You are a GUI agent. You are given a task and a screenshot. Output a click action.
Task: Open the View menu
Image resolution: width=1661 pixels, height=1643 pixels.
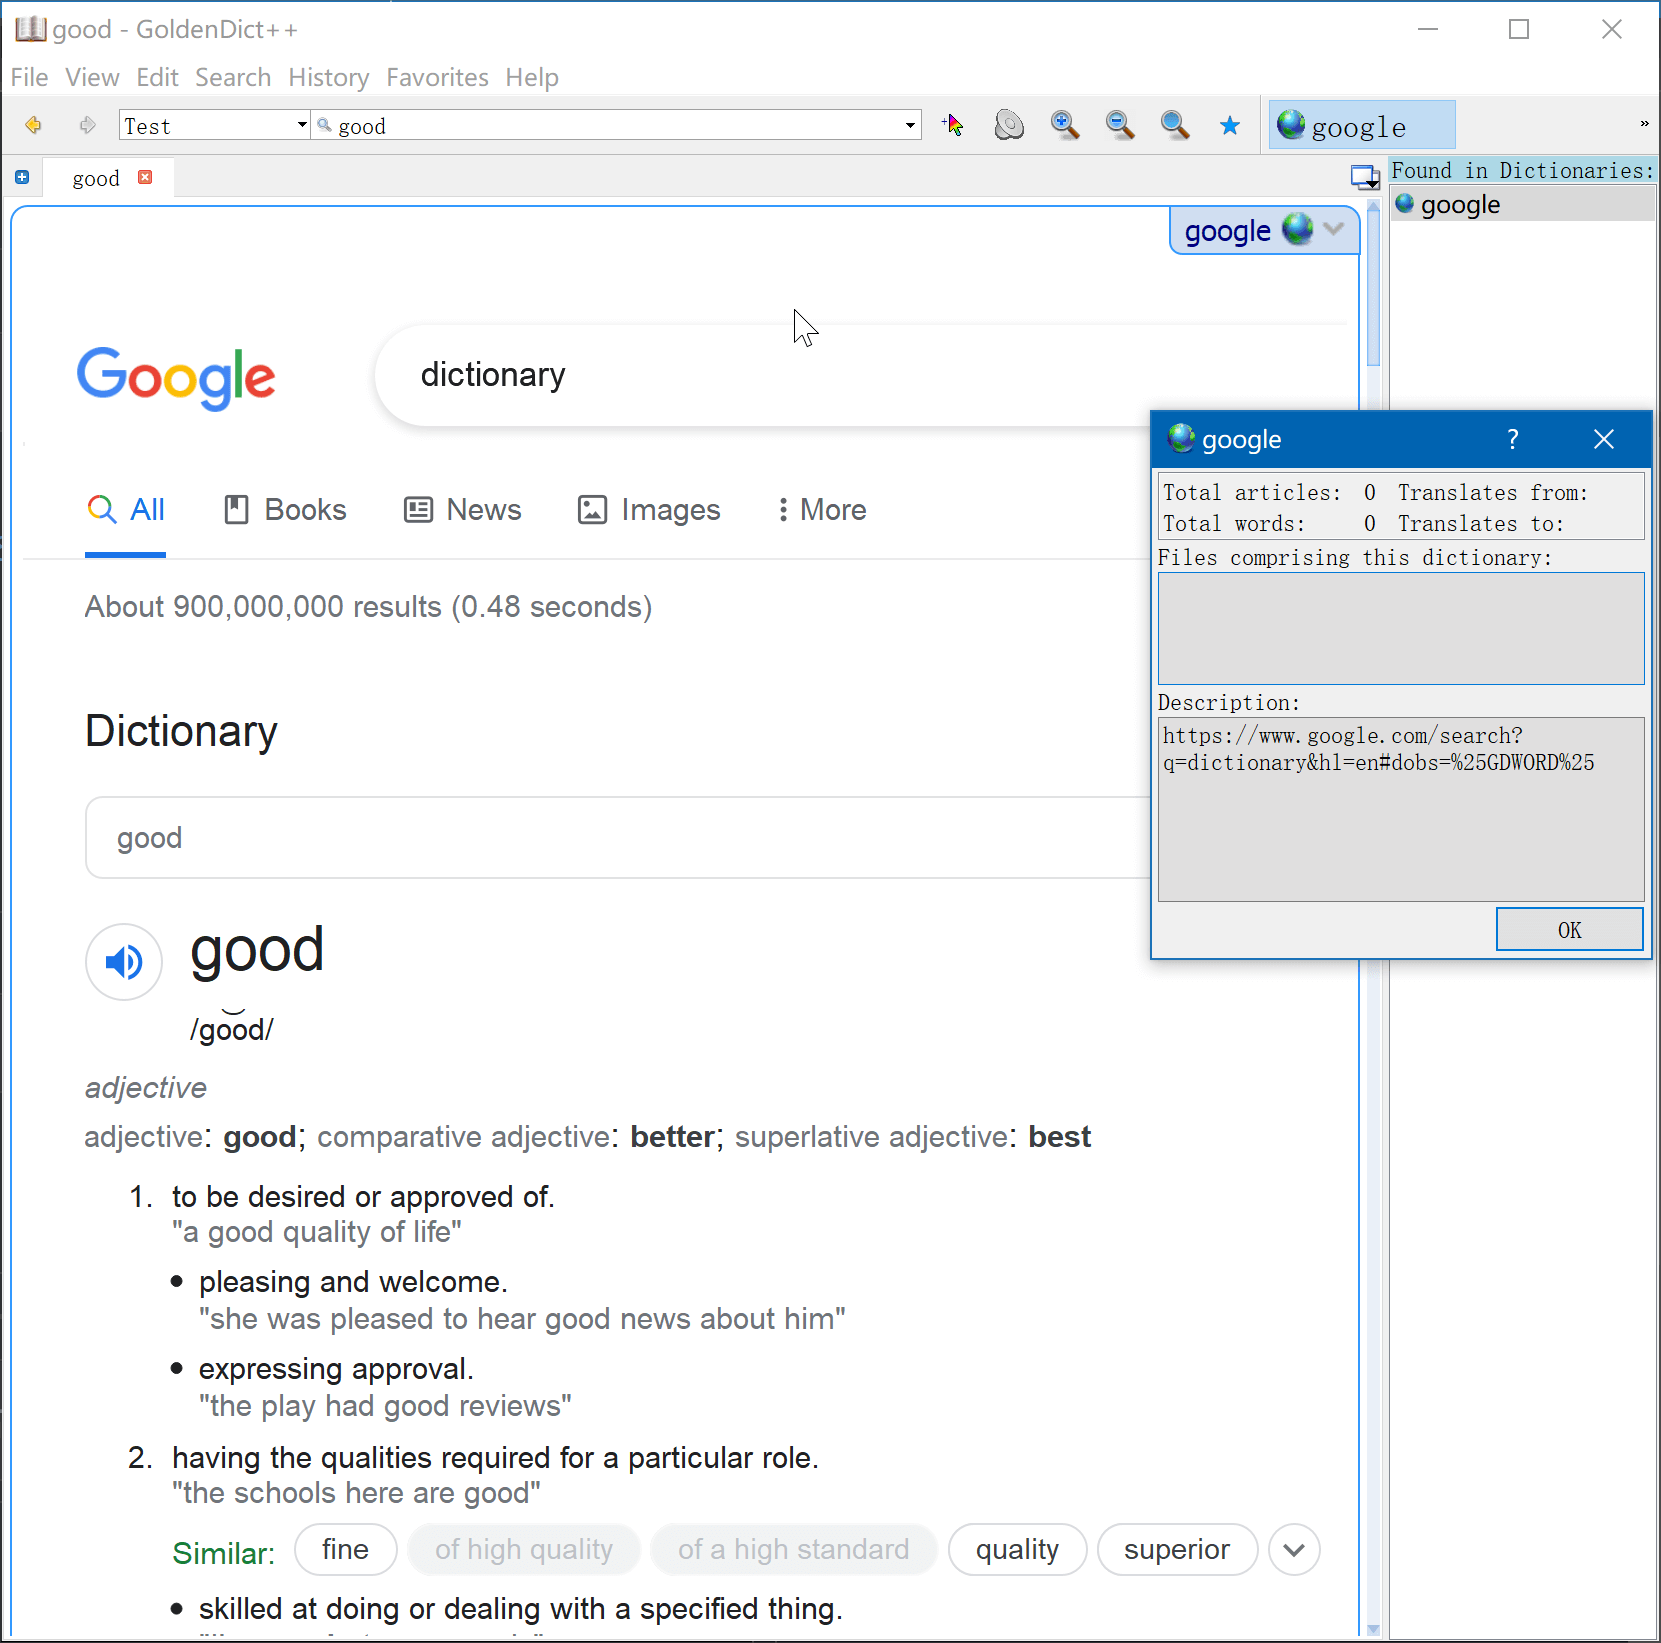[92, 77]
